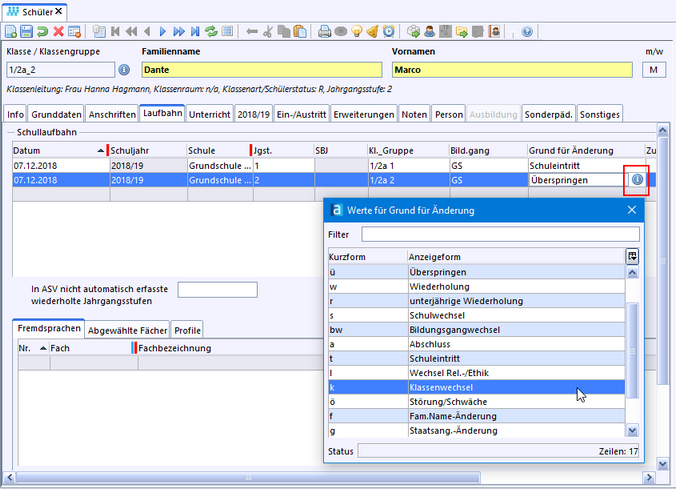Open help via blue question mark icon
This screenshot has width=676, height=489.
click(x=527, y=32)
